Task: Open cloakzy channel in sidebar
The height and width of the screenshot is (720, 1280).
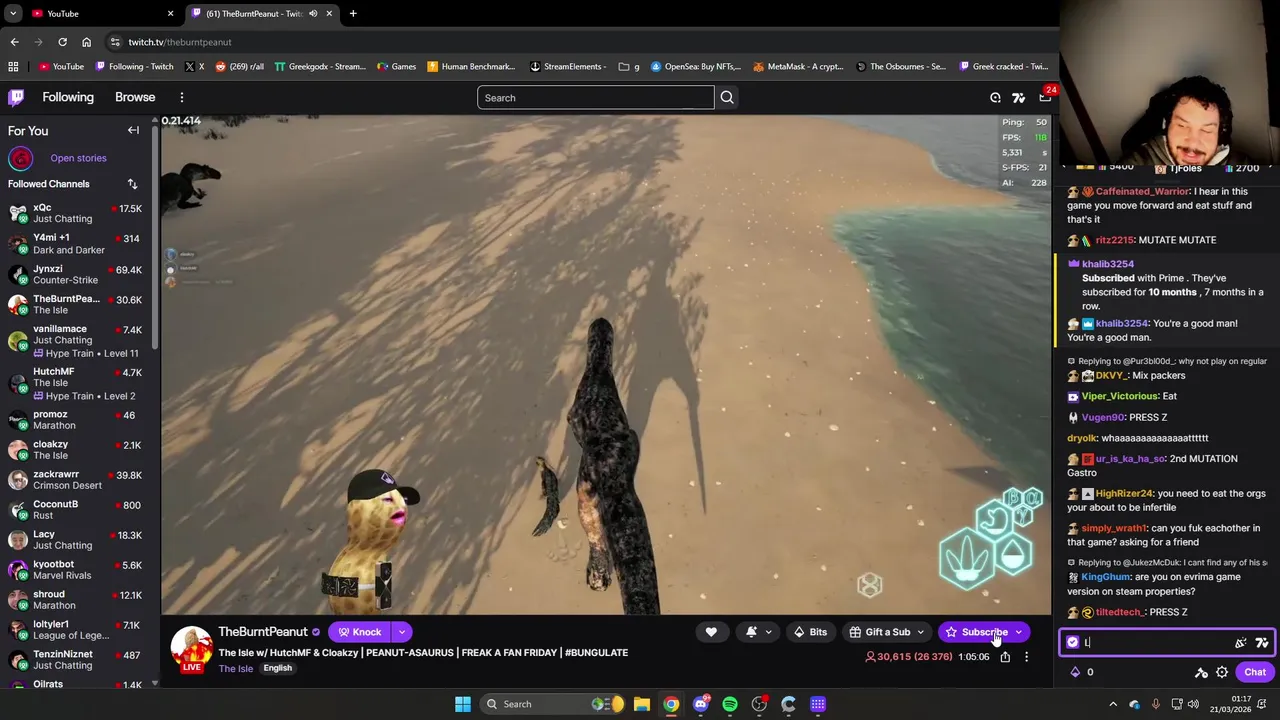Action: pos(76,449)
